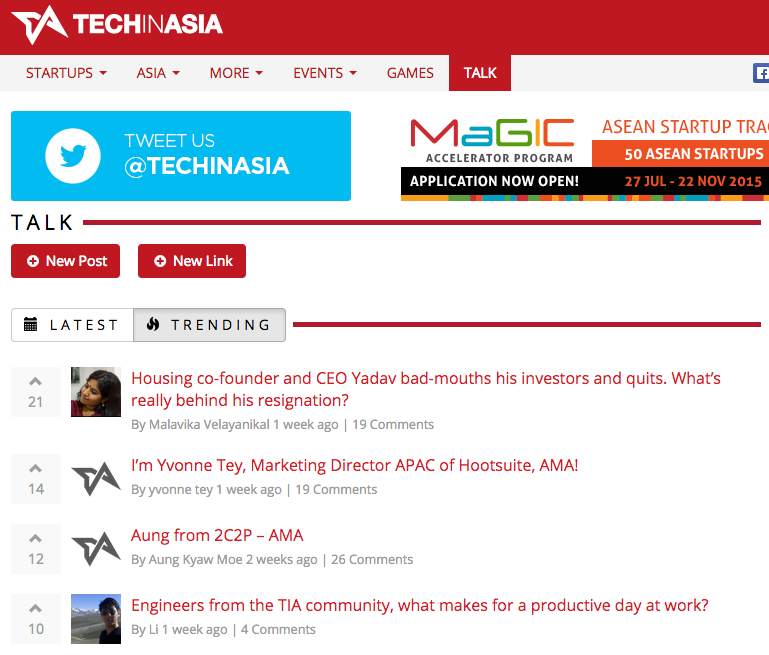769x655 pixels.
Task: Open 19 Comments on Yvonne Tey post
Action: (x=336, y=489)
